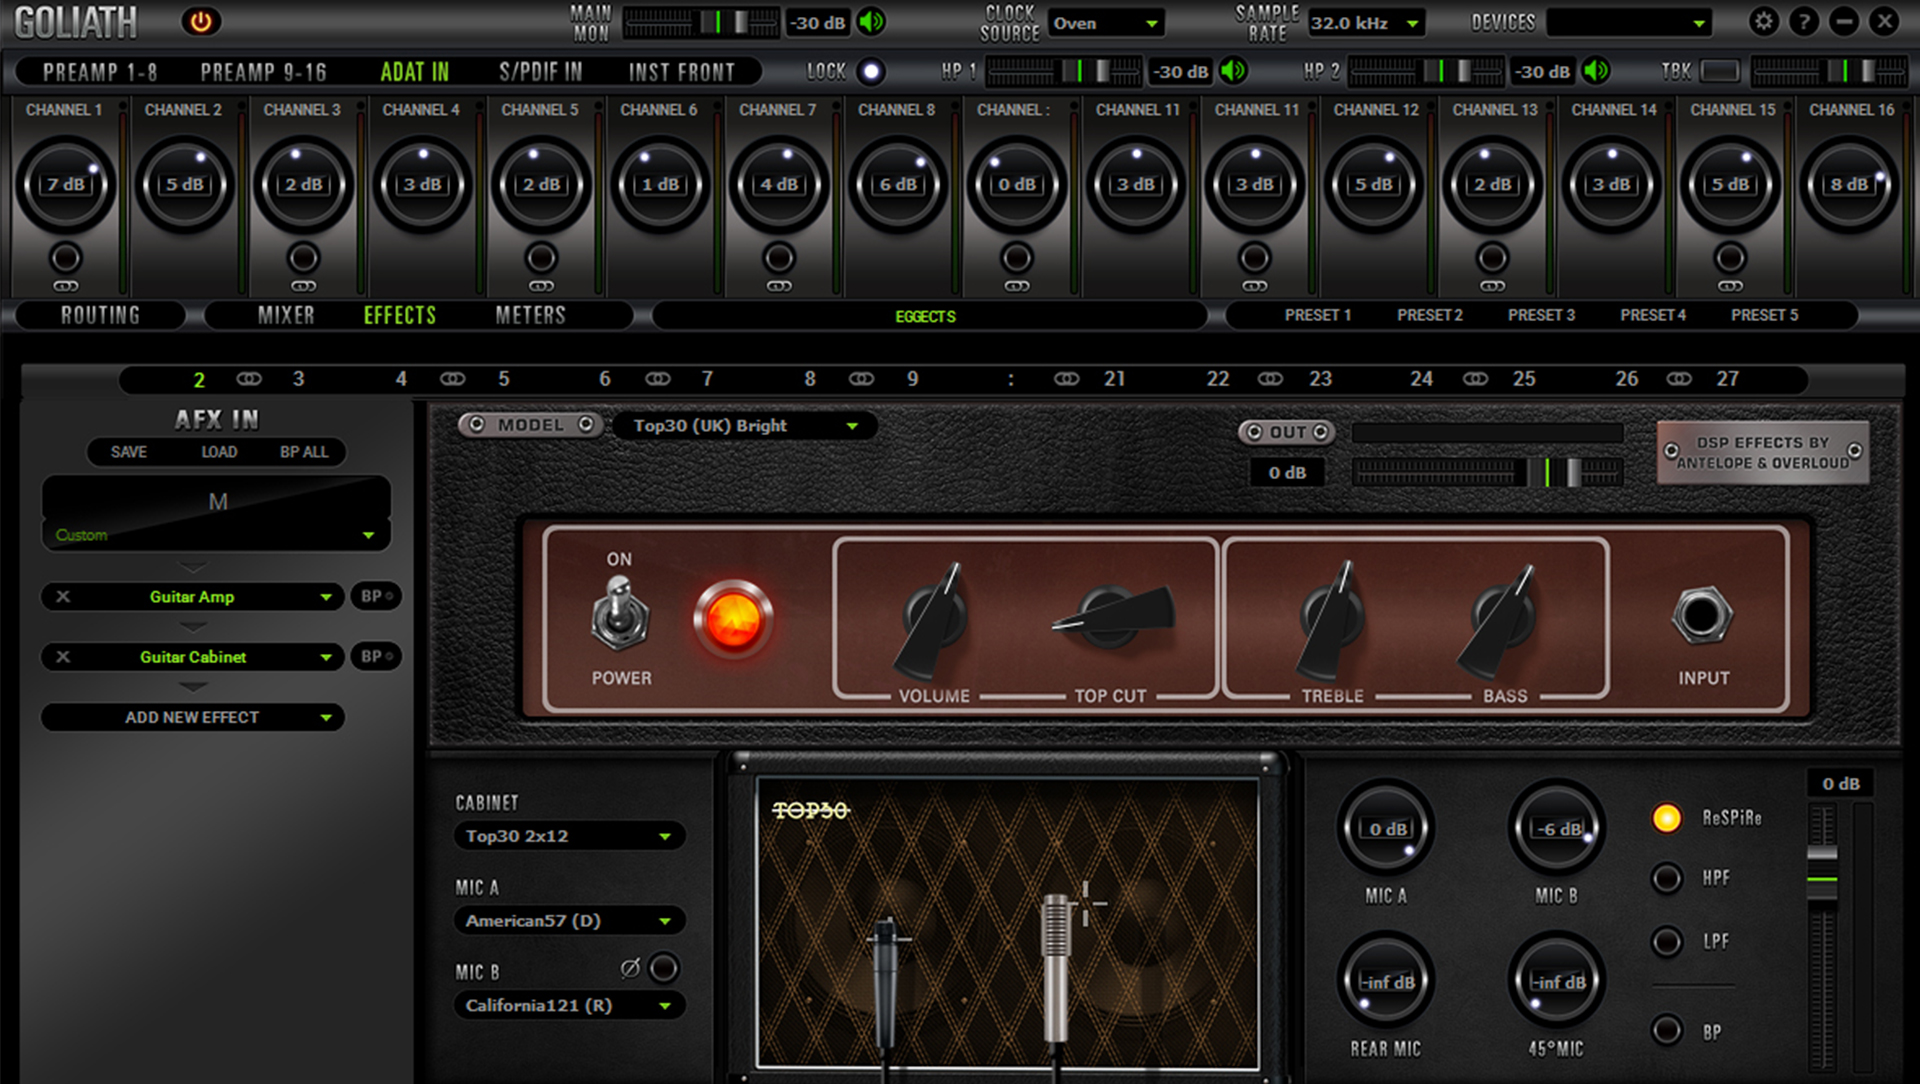
Task: Click the ADD NEW EFFECT selector
Action: pos(192,717)
